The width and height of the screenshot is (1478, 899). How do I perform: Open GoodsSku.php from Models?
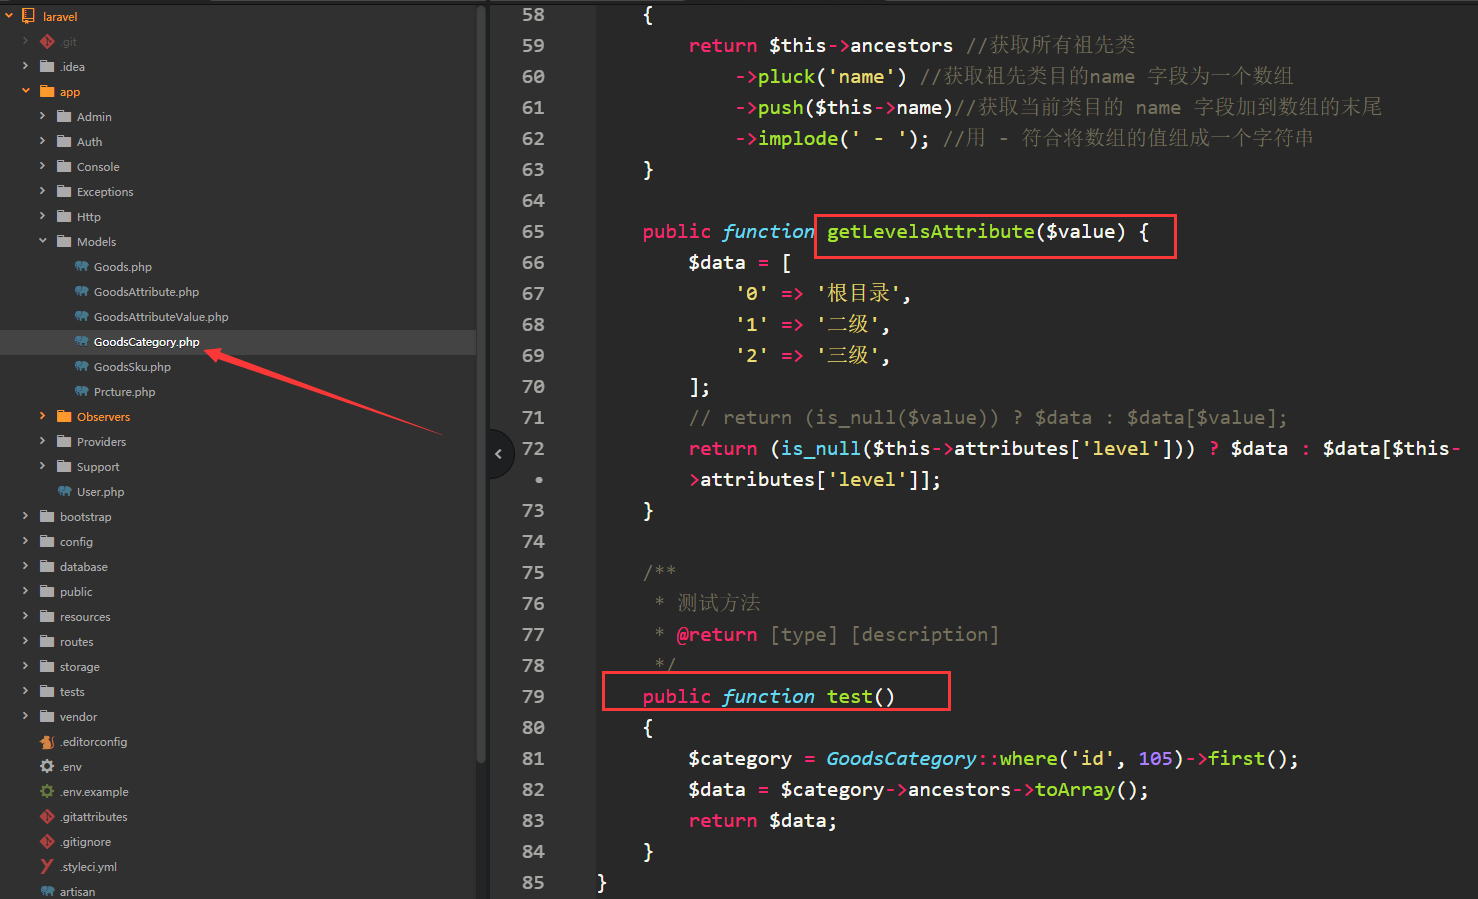coord(132,367)
